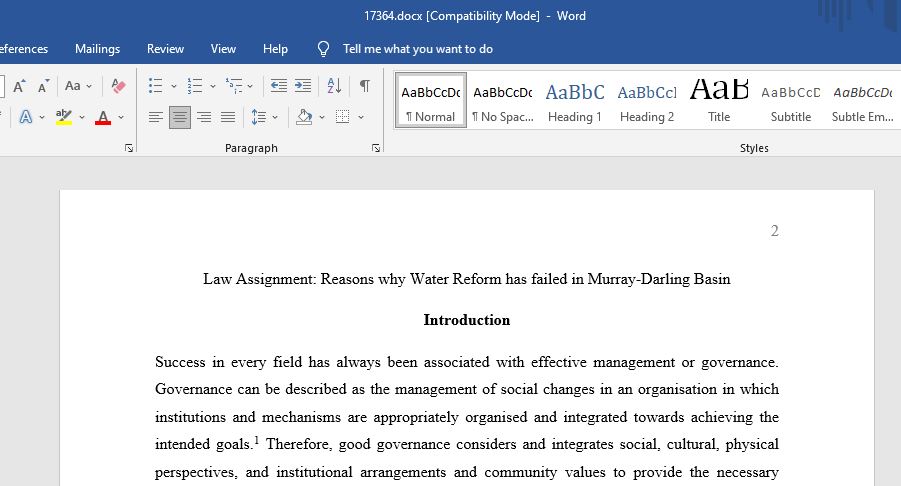Justify paragraph text

click(x=228, y=117)
